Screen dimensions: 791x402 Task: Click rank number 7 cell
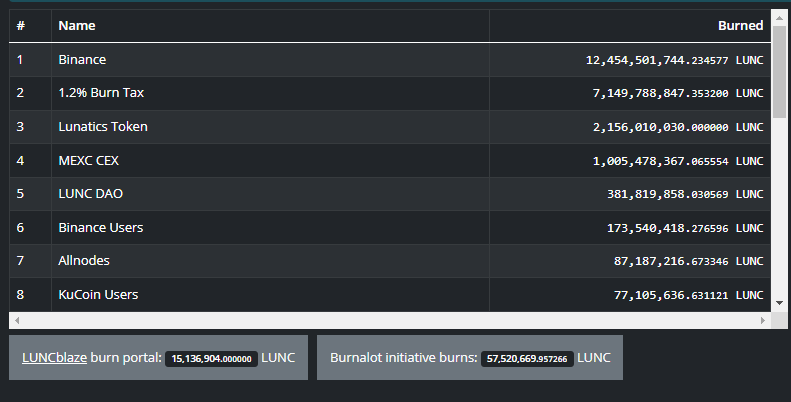pos(30,261)
